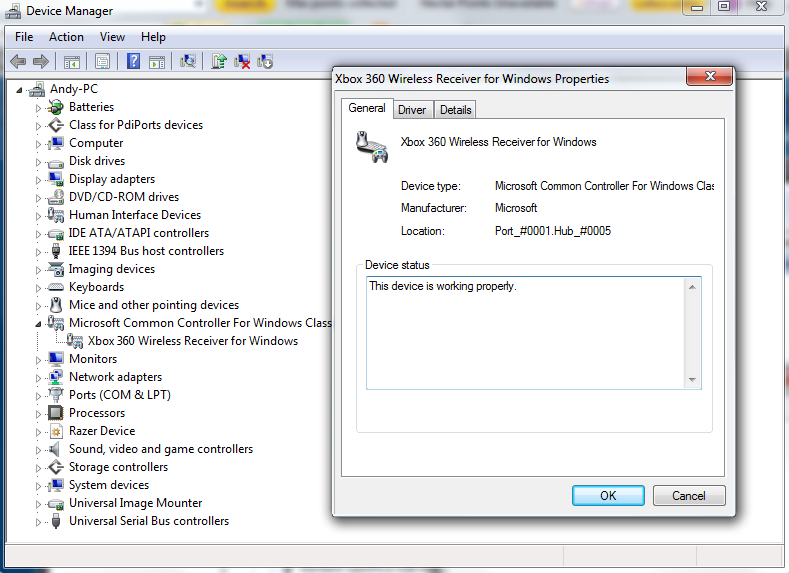
Task: Select the Class for PdiPorts devices item
Action: 136,125
